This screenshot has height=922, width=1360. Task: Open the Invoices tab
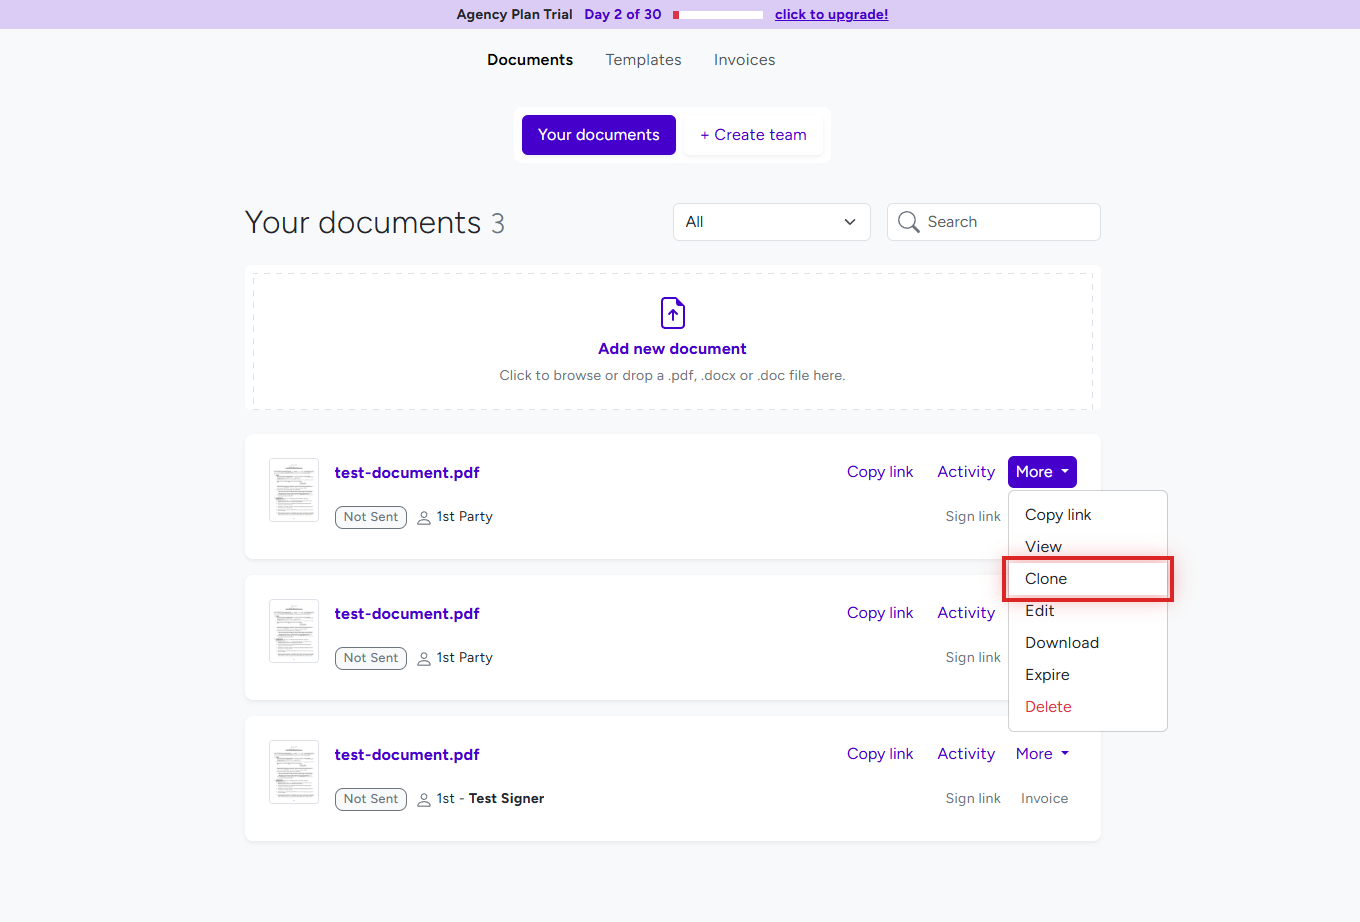click(x=744, y=60)
